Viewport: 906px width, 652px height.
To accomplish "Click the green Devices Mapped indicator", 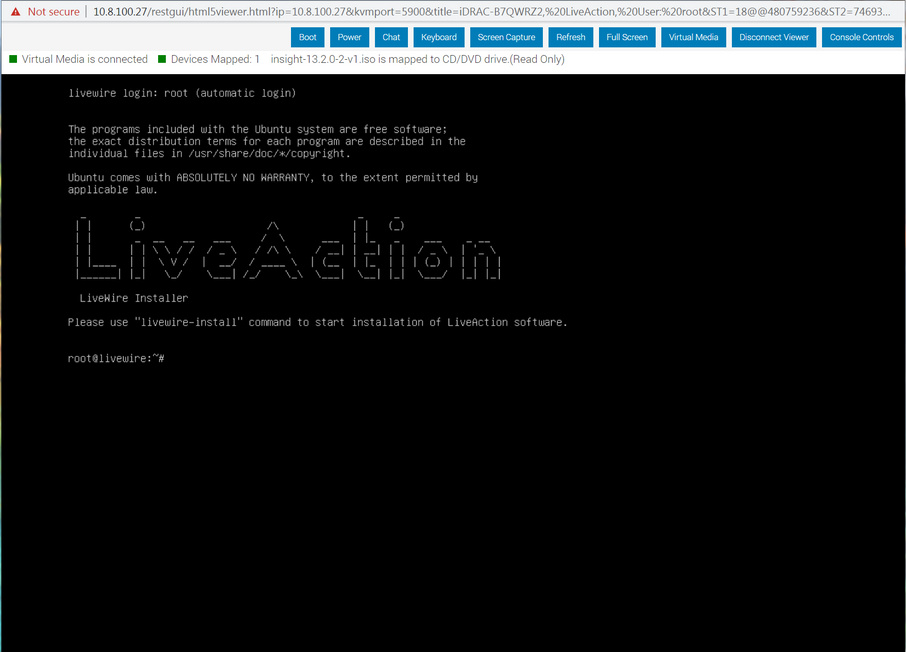I will click(x=162, y=59).
